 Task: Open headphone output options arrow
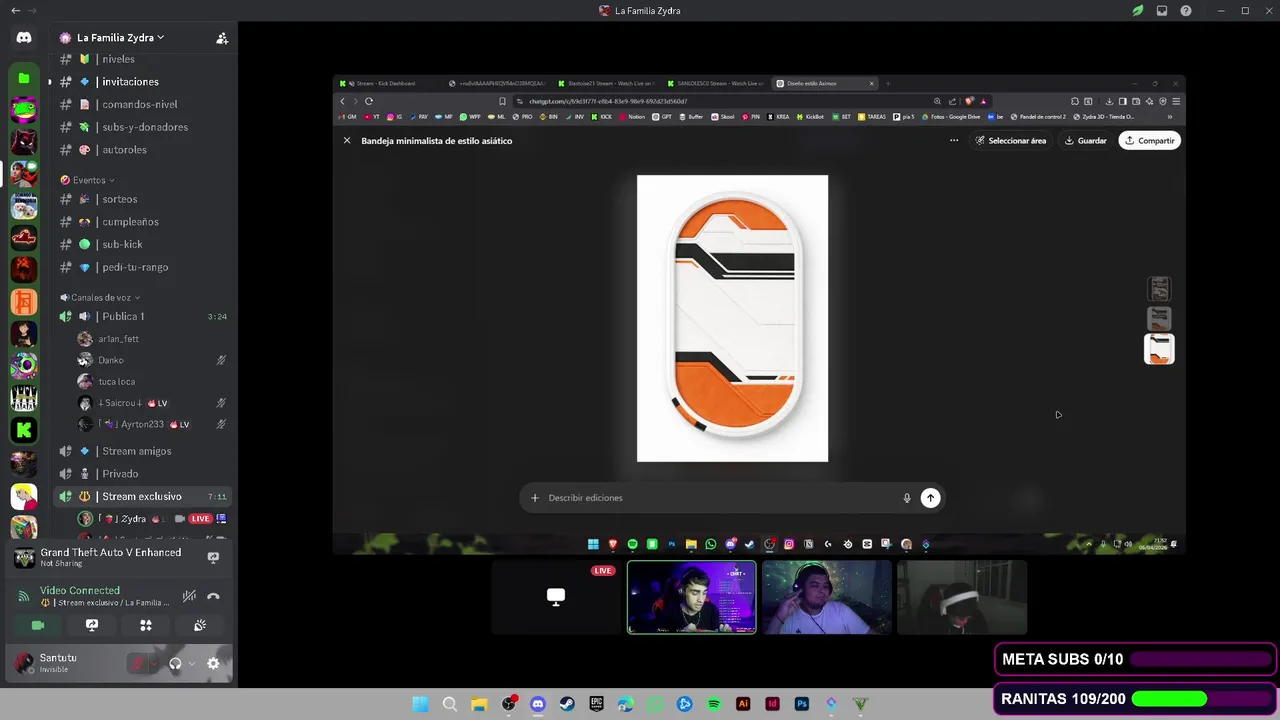pos(191,663)
